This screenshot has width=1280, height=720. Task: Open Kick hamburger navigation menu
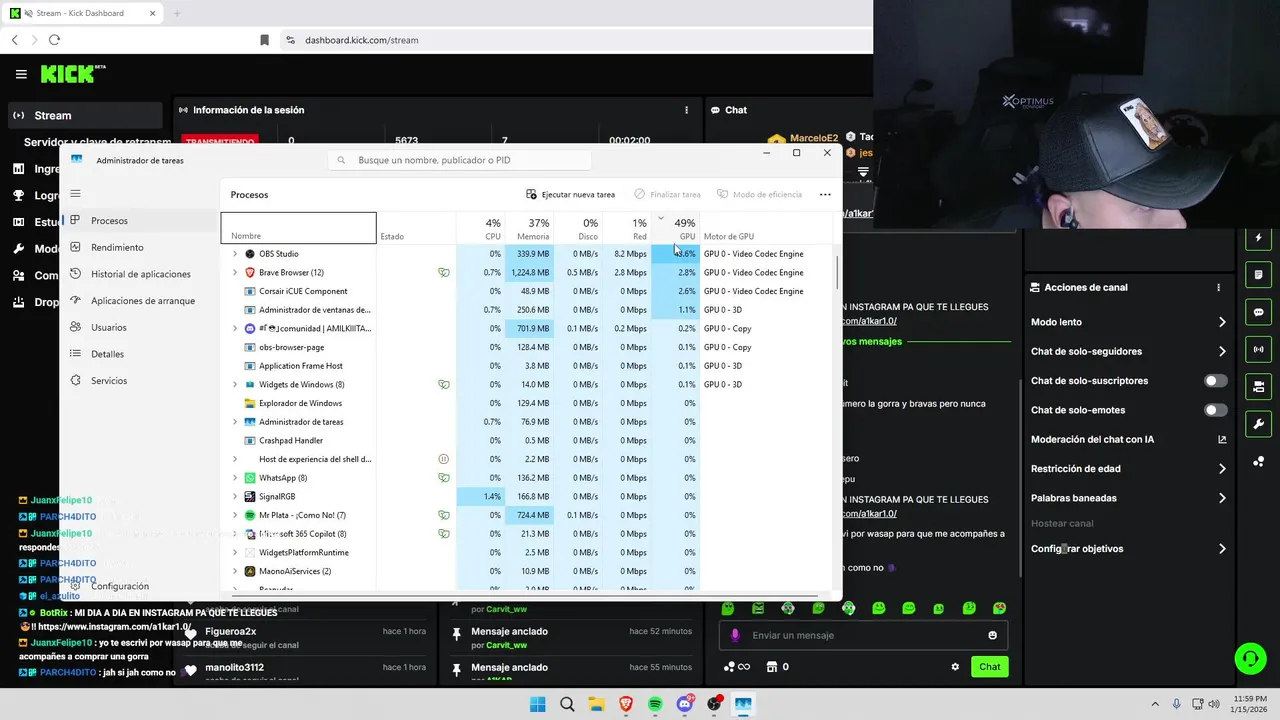[21, 74]
